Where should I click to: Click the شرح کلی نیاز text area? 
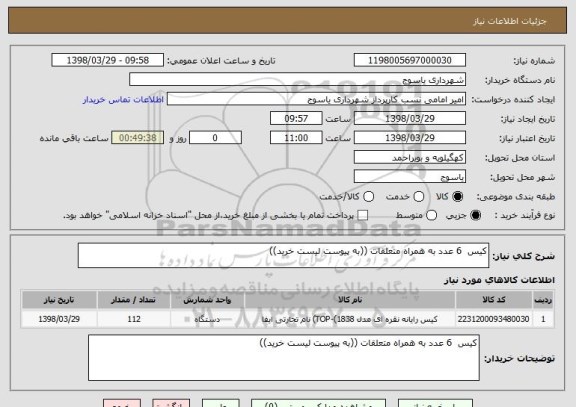pos(283,255)
